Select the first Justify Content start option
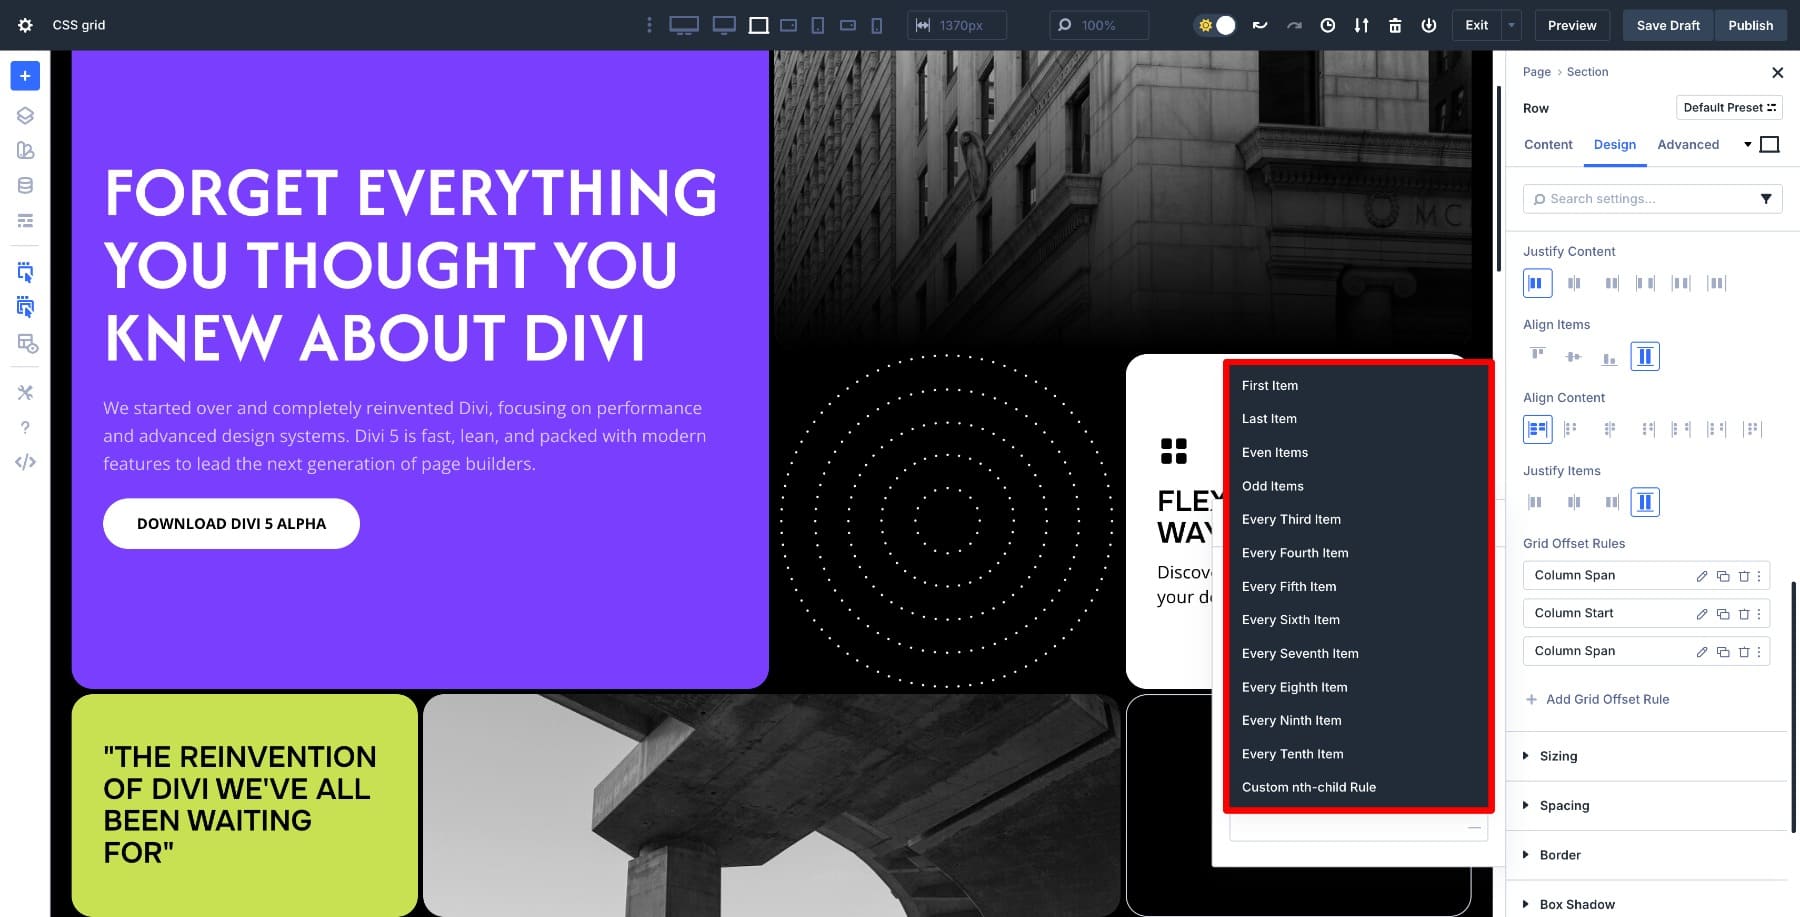The image size is (1800, 917). pyautogui.click(x=1537, y=283)
